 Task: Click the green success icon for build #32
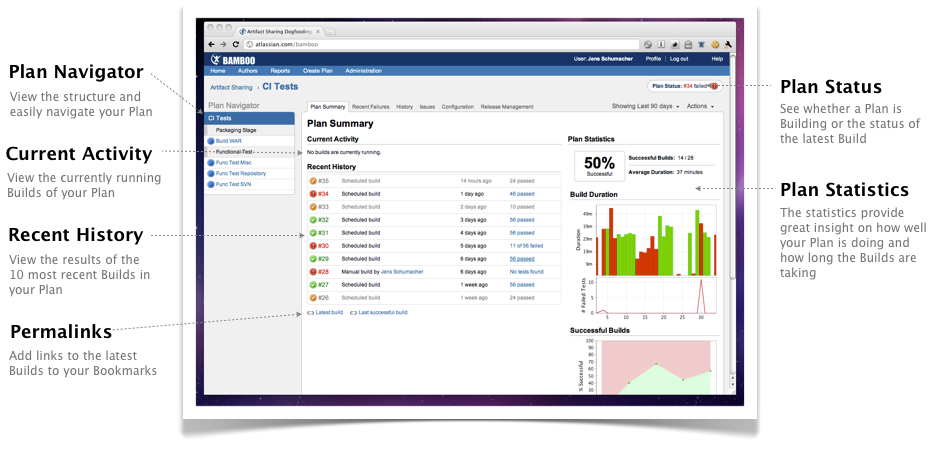[x=313, y=220]
